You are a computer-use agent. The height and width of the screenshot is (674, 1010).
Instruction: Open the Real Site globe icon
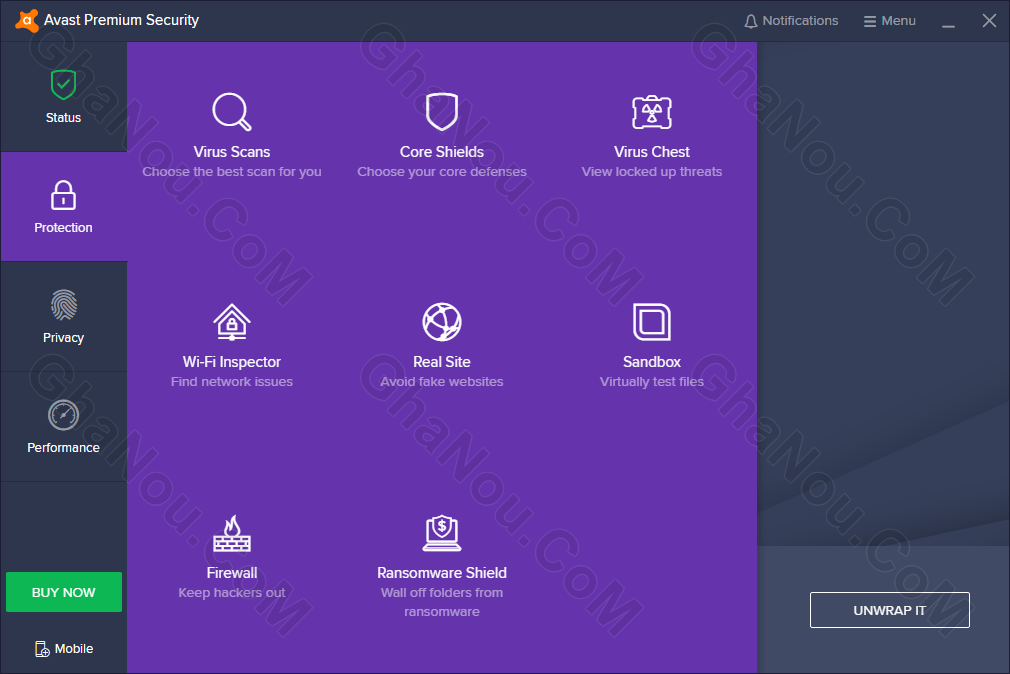pyautogui.click(x=442, y=322)
